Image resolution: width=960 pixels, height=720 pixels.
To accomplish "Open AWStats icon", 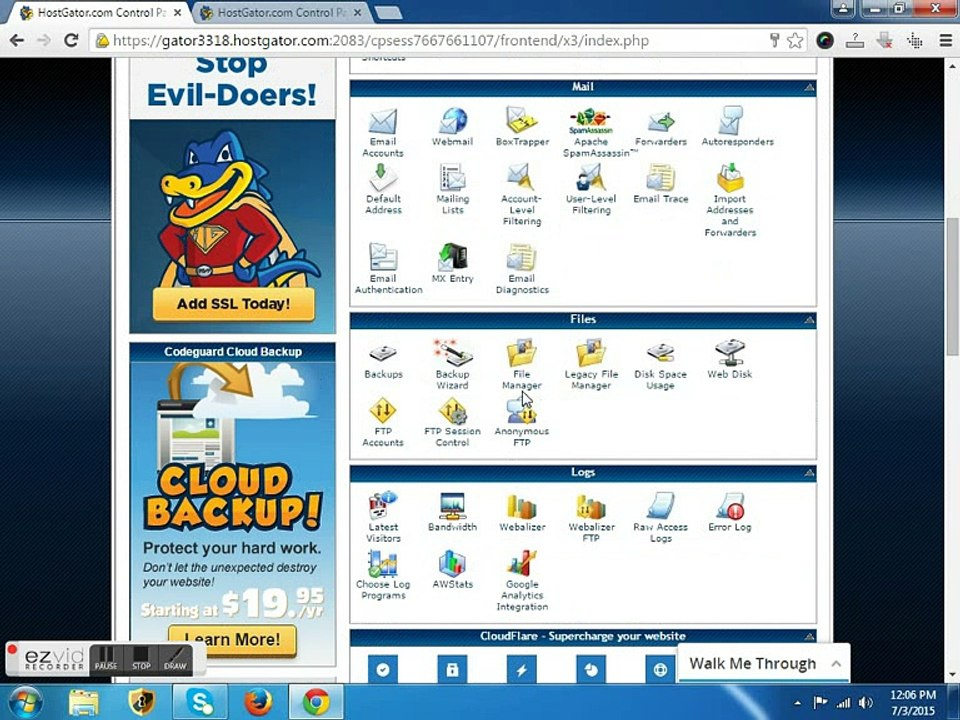I will tap(452, 570).
